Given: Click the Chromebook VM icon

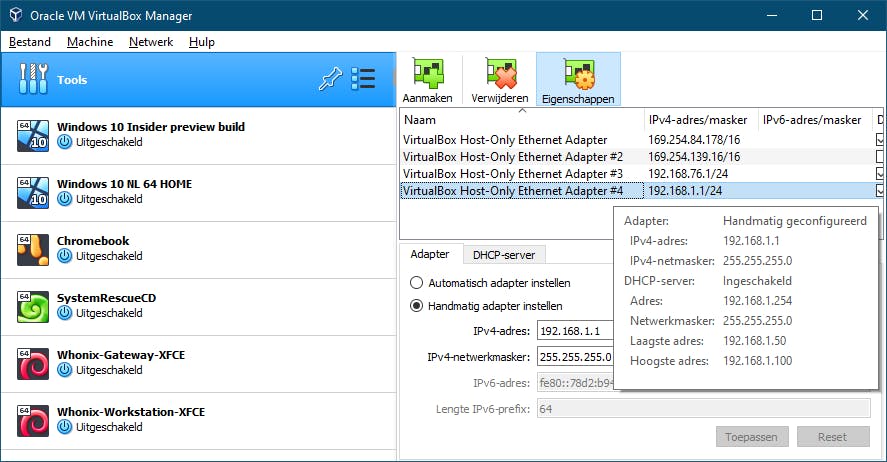Looking at the screenshot, I should (x=33, y=249).
